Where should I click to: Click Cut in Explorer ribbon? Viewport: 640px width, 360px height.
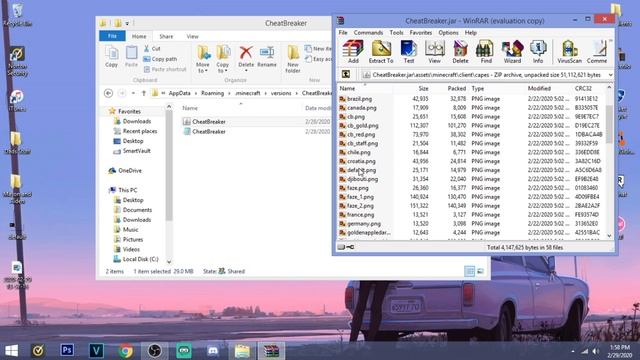[152, 49]
